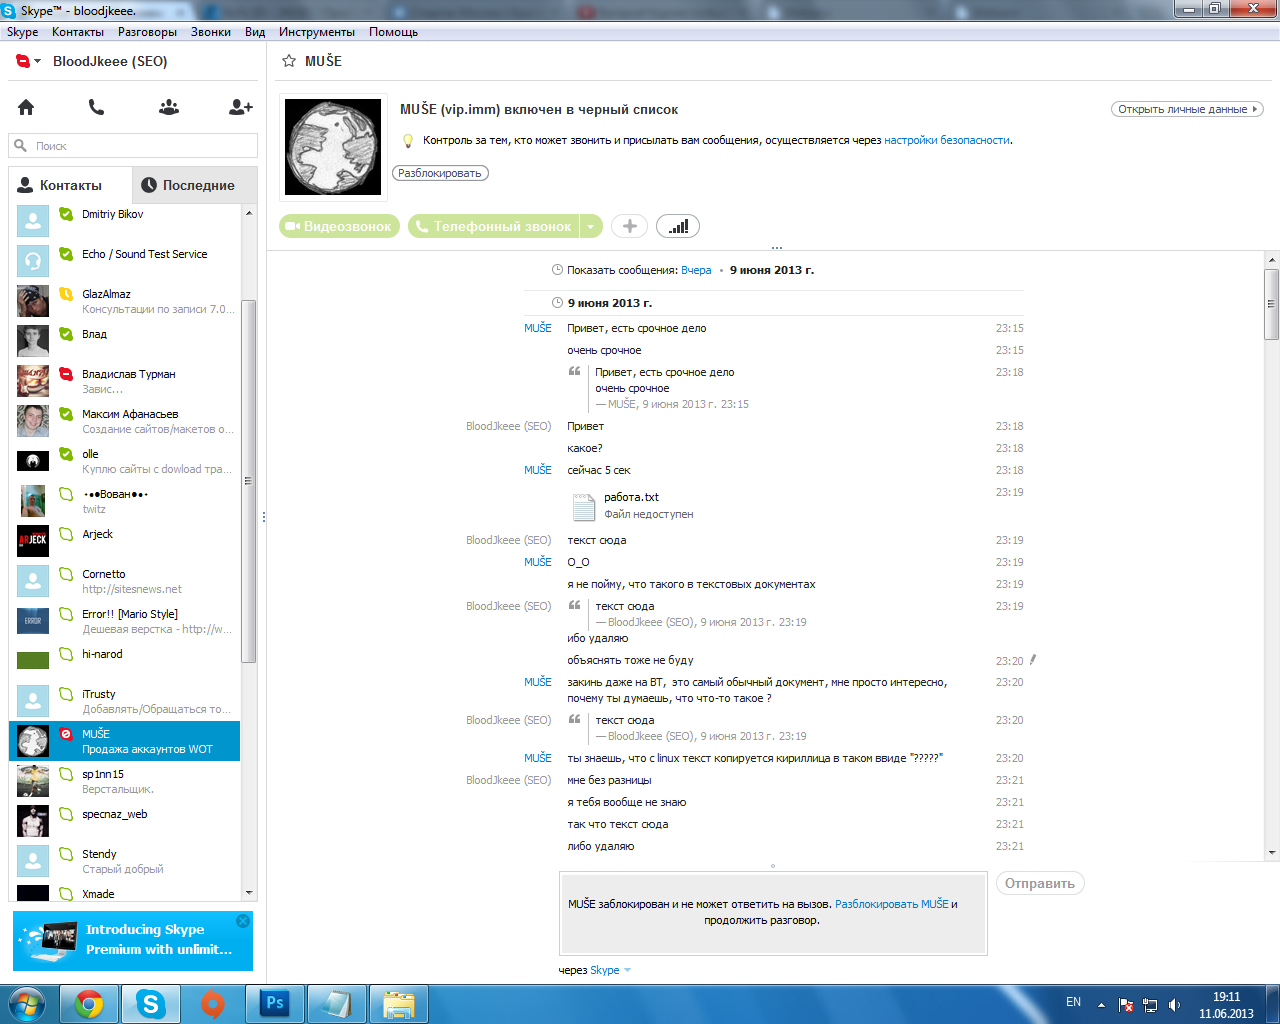The height and width of the screenshot is (1024, 1280).
Task: Select contact olle
Action: [125, 461]
